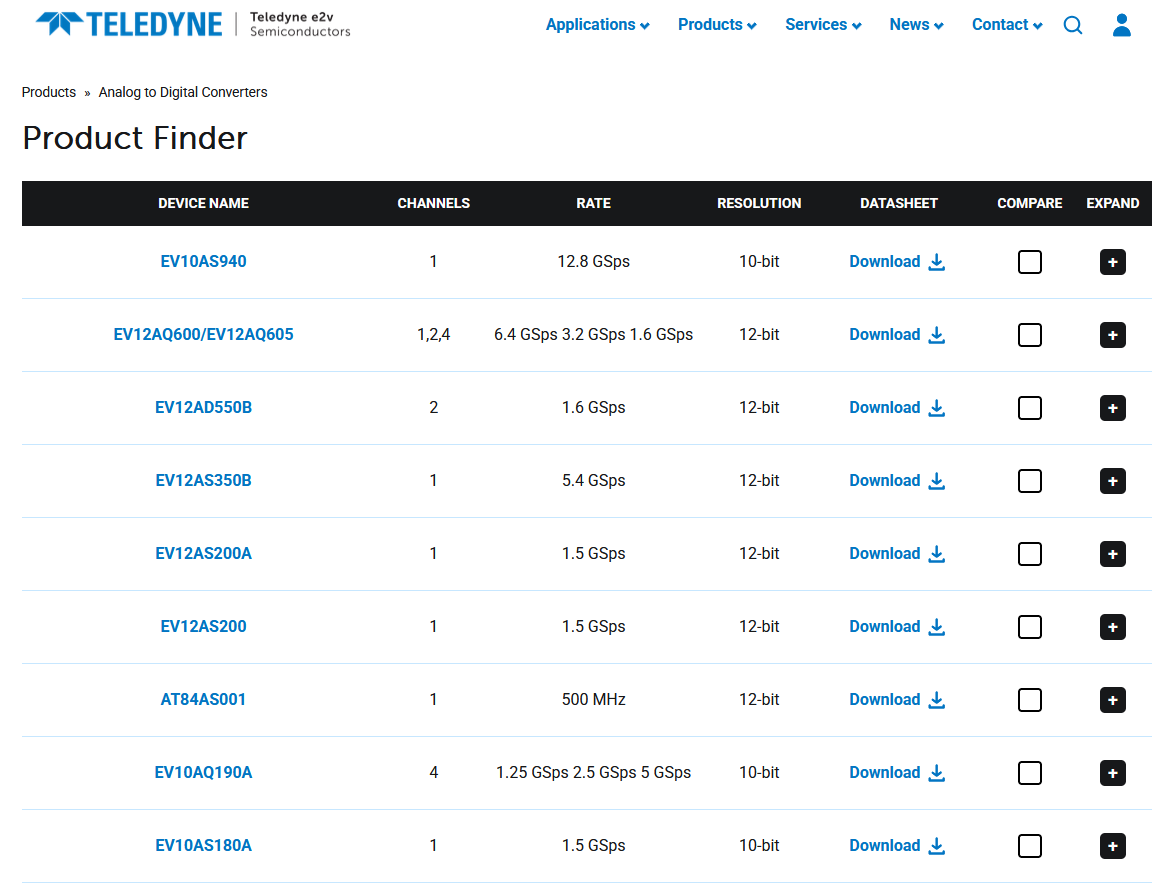The height and width of the screenshot is (886, 1165).
Task: Expand the EV10AS180A row details
Action: 1112,845
